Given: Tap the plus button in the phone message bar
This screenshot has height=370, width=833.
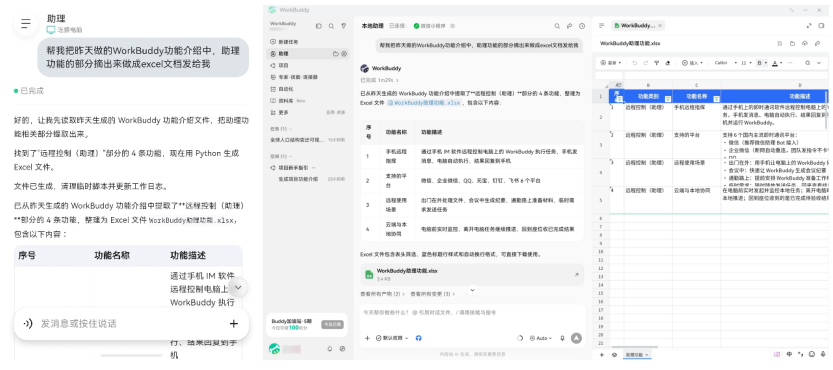Looking at the screenshot, I should tap(234, 324).
